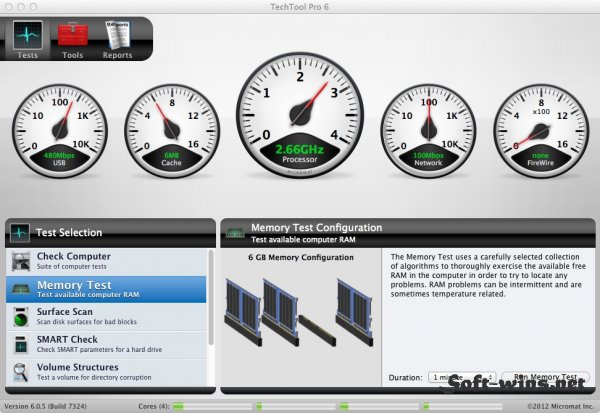The width and height of the screenshot is (600, 413).
Task: Click the last RAM module image
Action: (354, 312)
